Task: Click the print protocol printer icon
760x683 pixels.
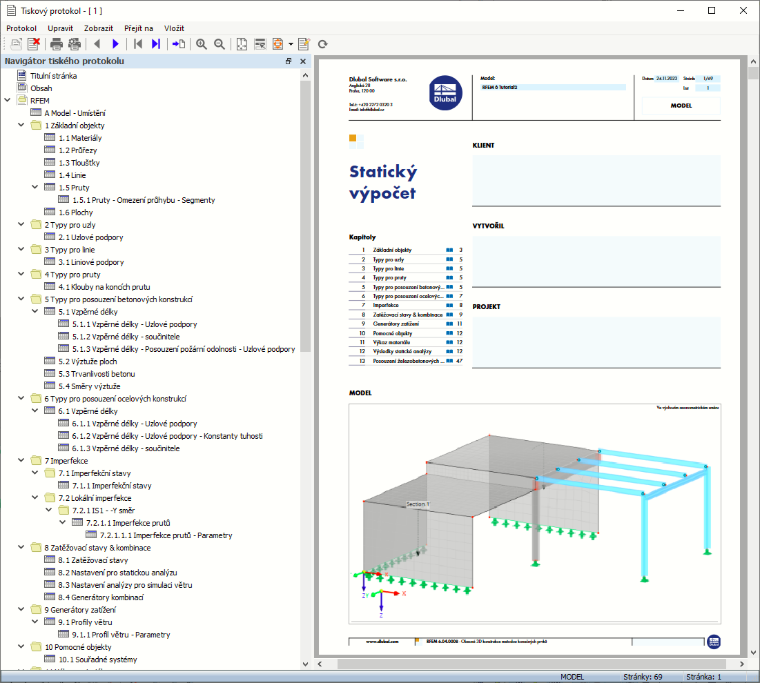Action: coord(56,44)
